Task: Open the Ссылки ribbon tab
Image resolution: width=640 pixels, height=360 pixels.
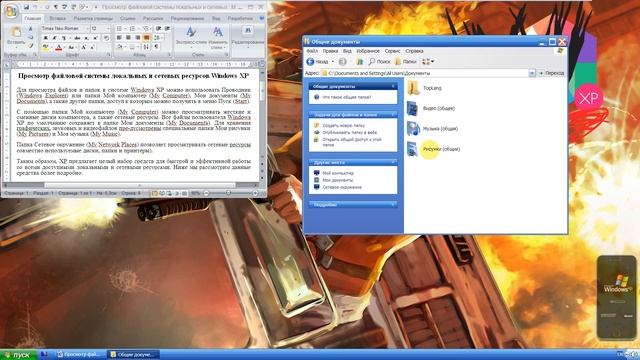Action: 127,18
